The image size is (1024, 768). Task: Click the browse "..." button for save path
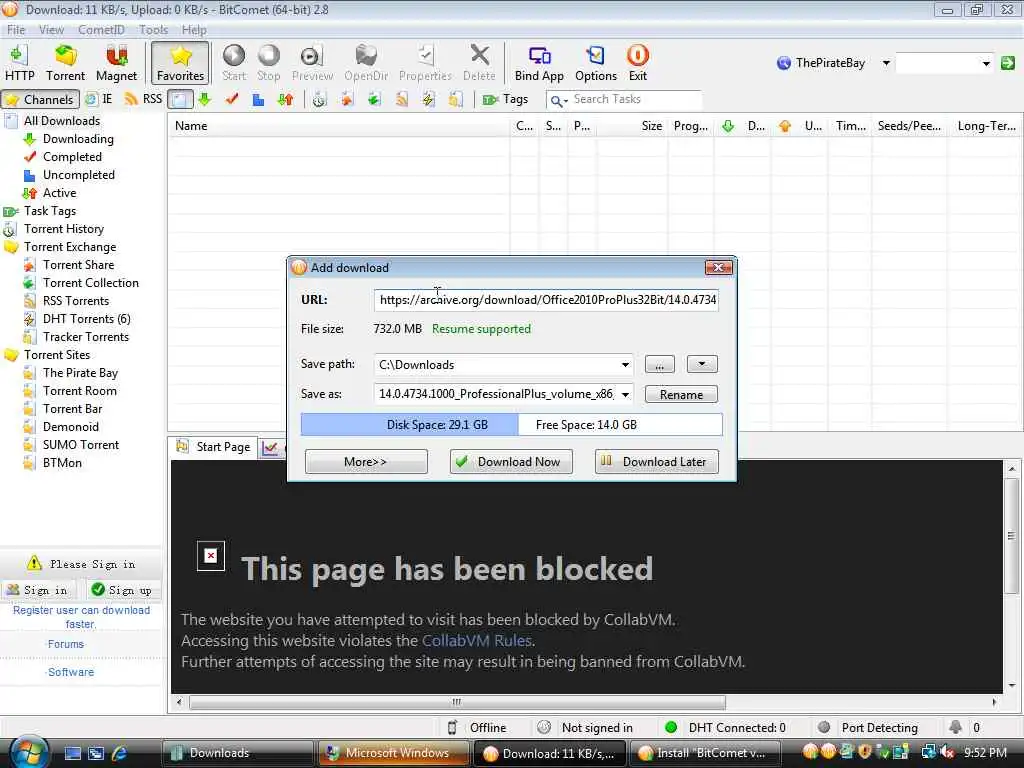(x=660, y=364)
